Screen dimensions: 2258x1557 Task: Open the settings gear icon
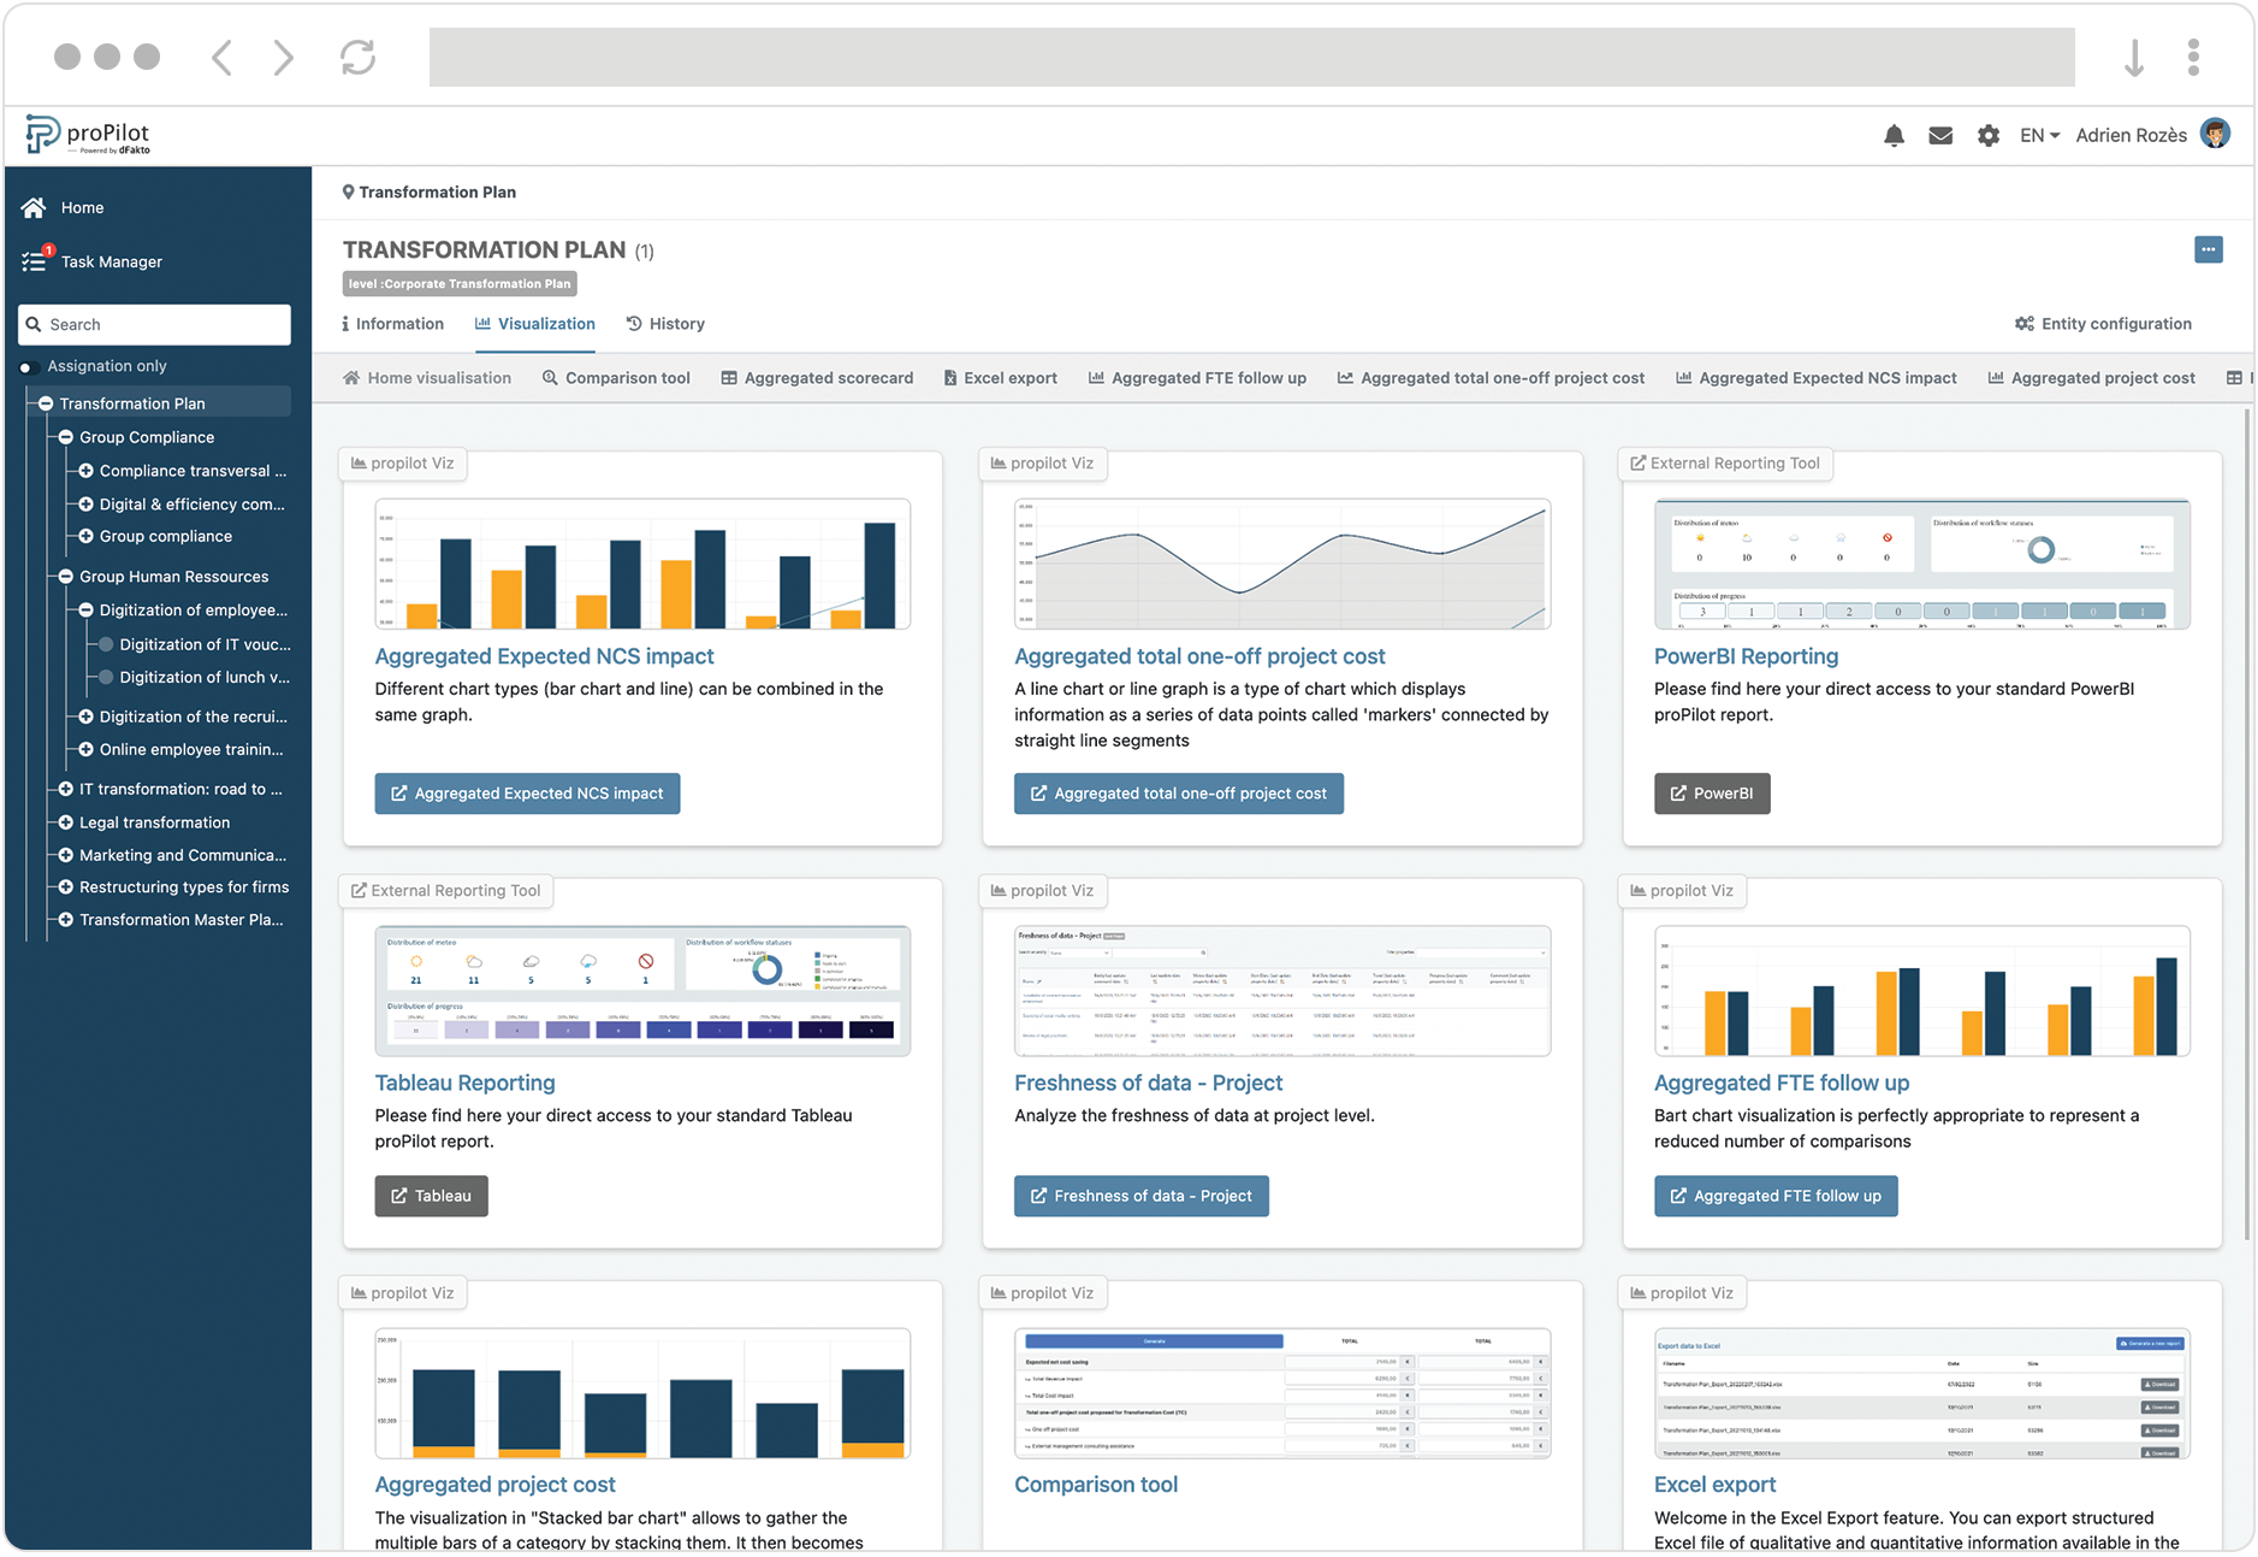[x=1987, y=135]
